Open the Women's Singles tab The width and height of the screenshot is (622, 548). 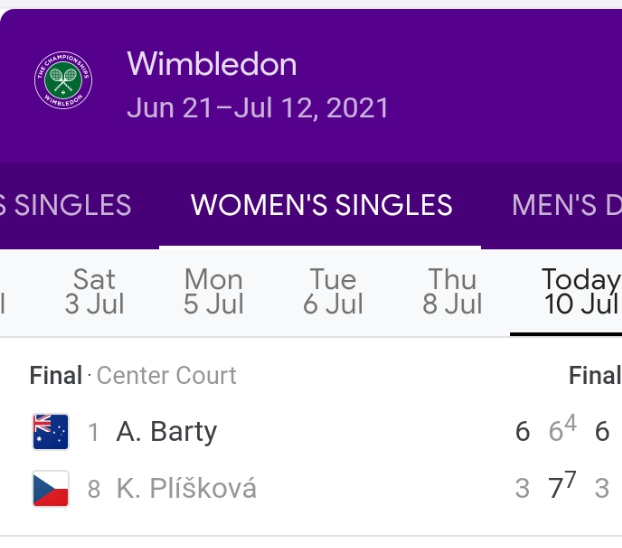pos(321,205)
